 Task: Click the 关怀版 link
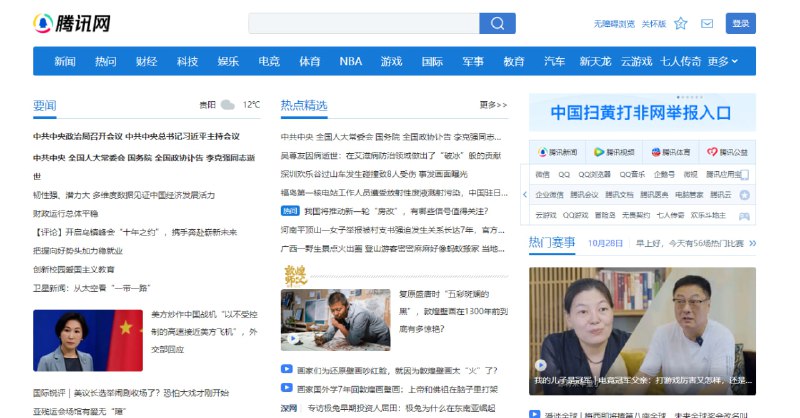pyautogui.click(x=654, y=24)
